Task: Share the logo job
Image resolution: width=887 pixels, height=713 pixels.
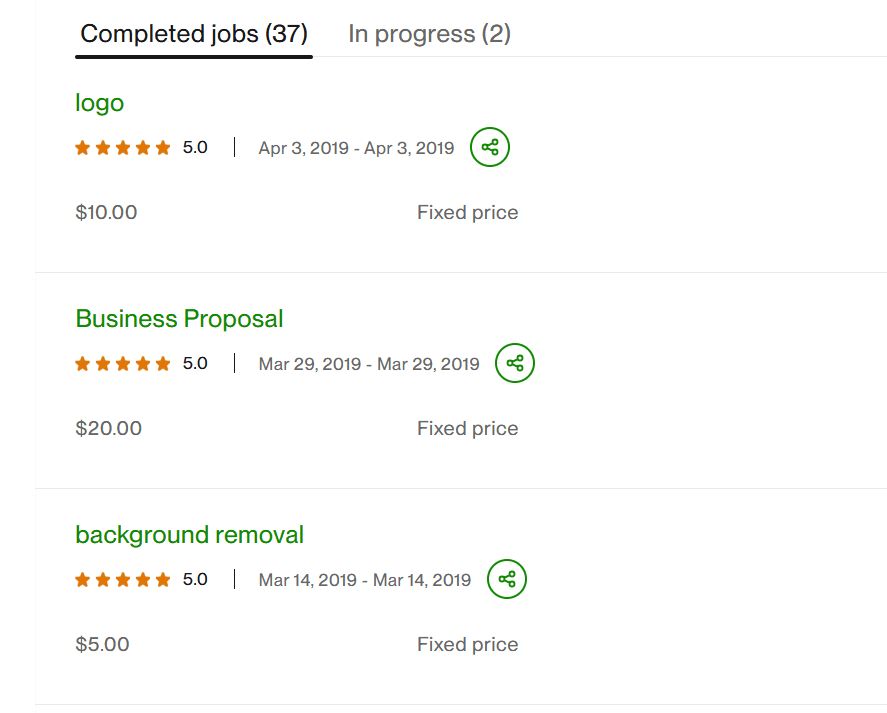Action: tap(490, 148)
